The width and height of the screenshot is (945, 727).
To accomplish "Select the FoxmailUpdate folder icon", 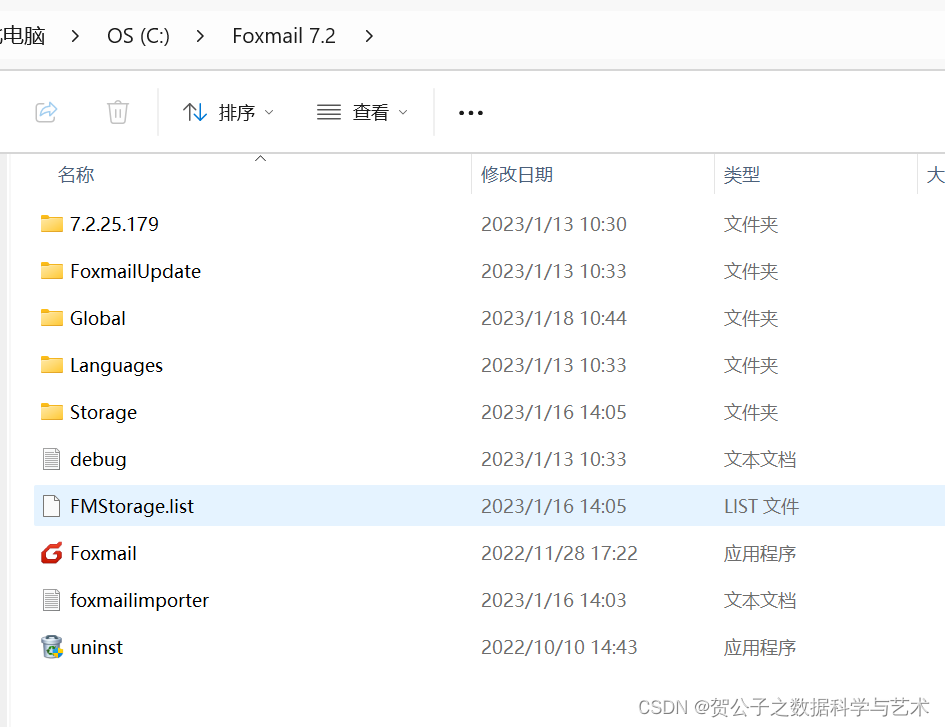I will pos(52,271).
